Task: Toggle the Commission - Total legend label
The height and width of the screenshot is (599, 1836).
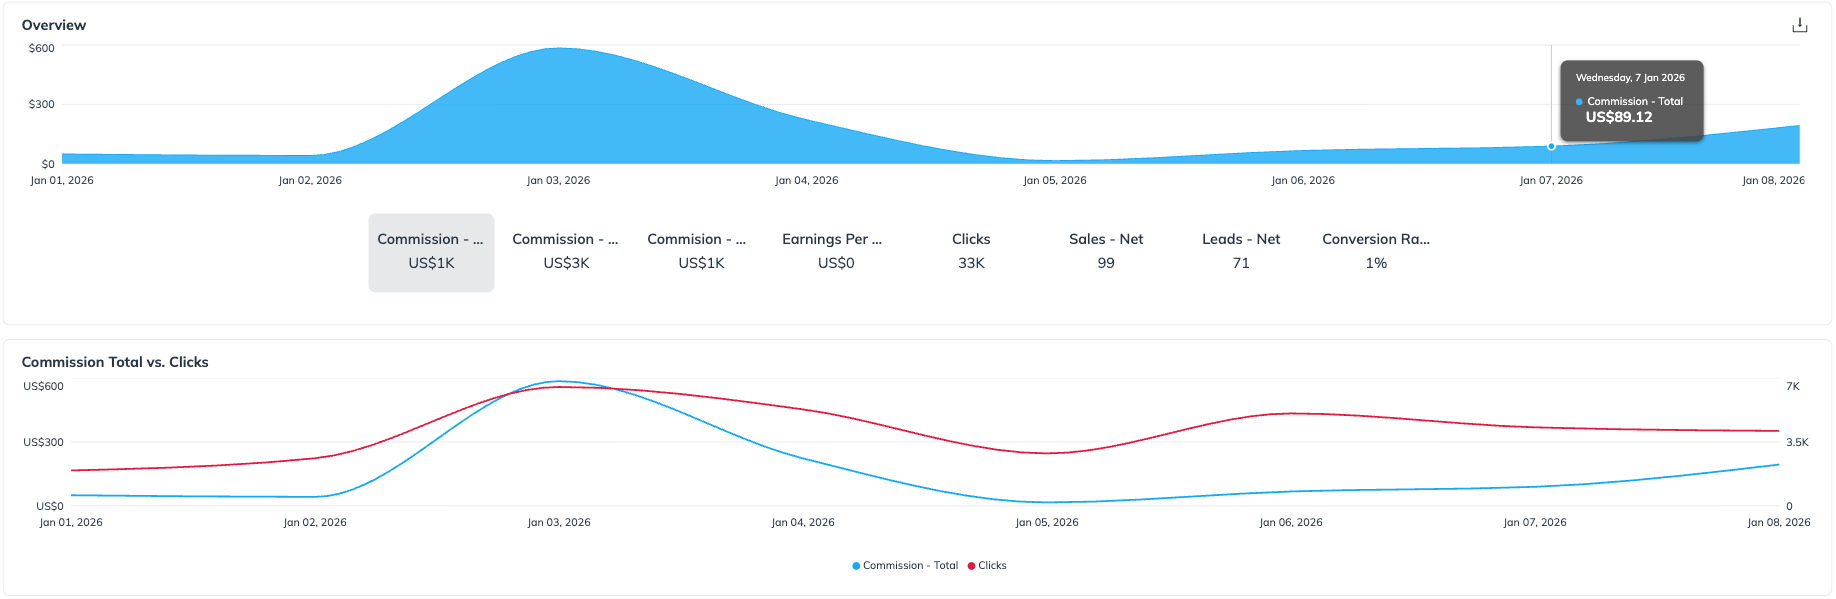Action: 910,566
